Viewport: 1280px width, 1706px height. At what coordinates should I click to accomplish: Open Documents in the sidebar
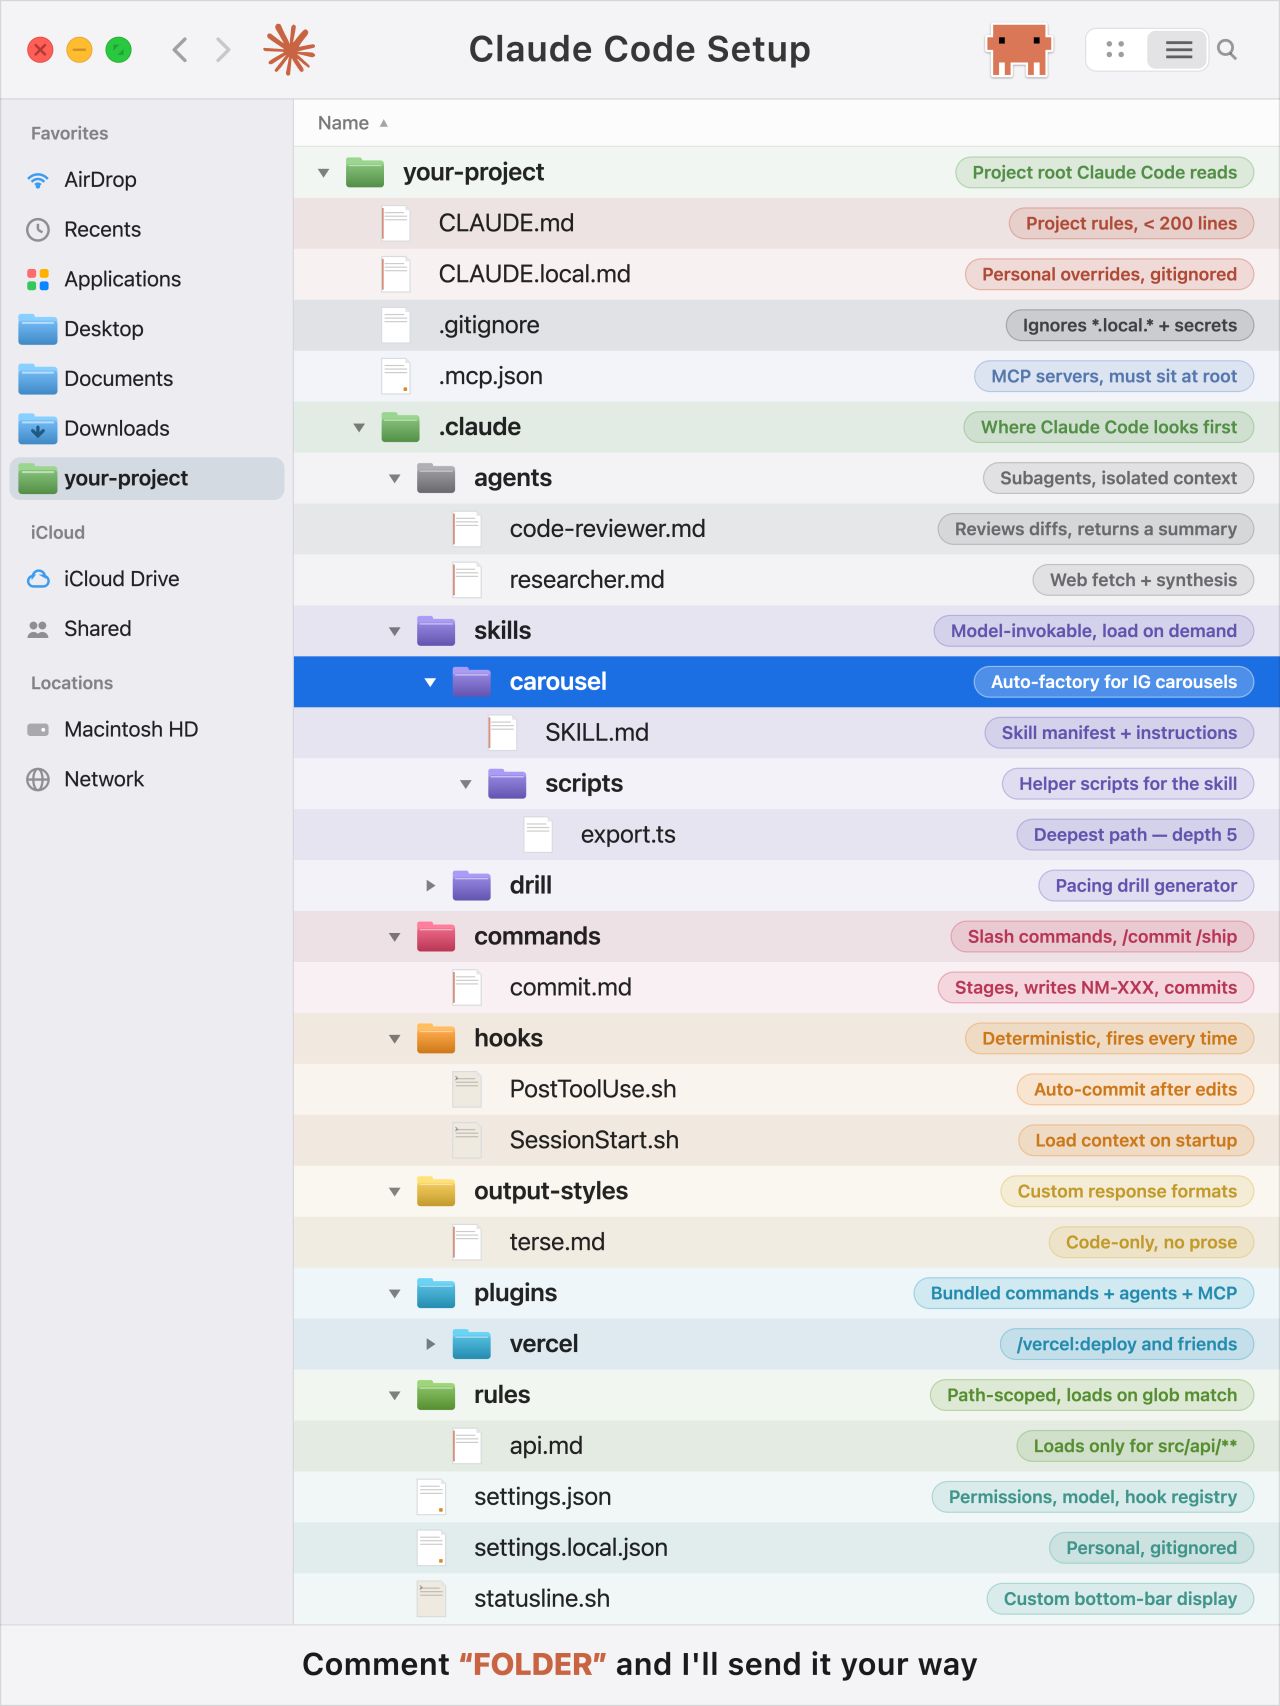tap(146, 379)
